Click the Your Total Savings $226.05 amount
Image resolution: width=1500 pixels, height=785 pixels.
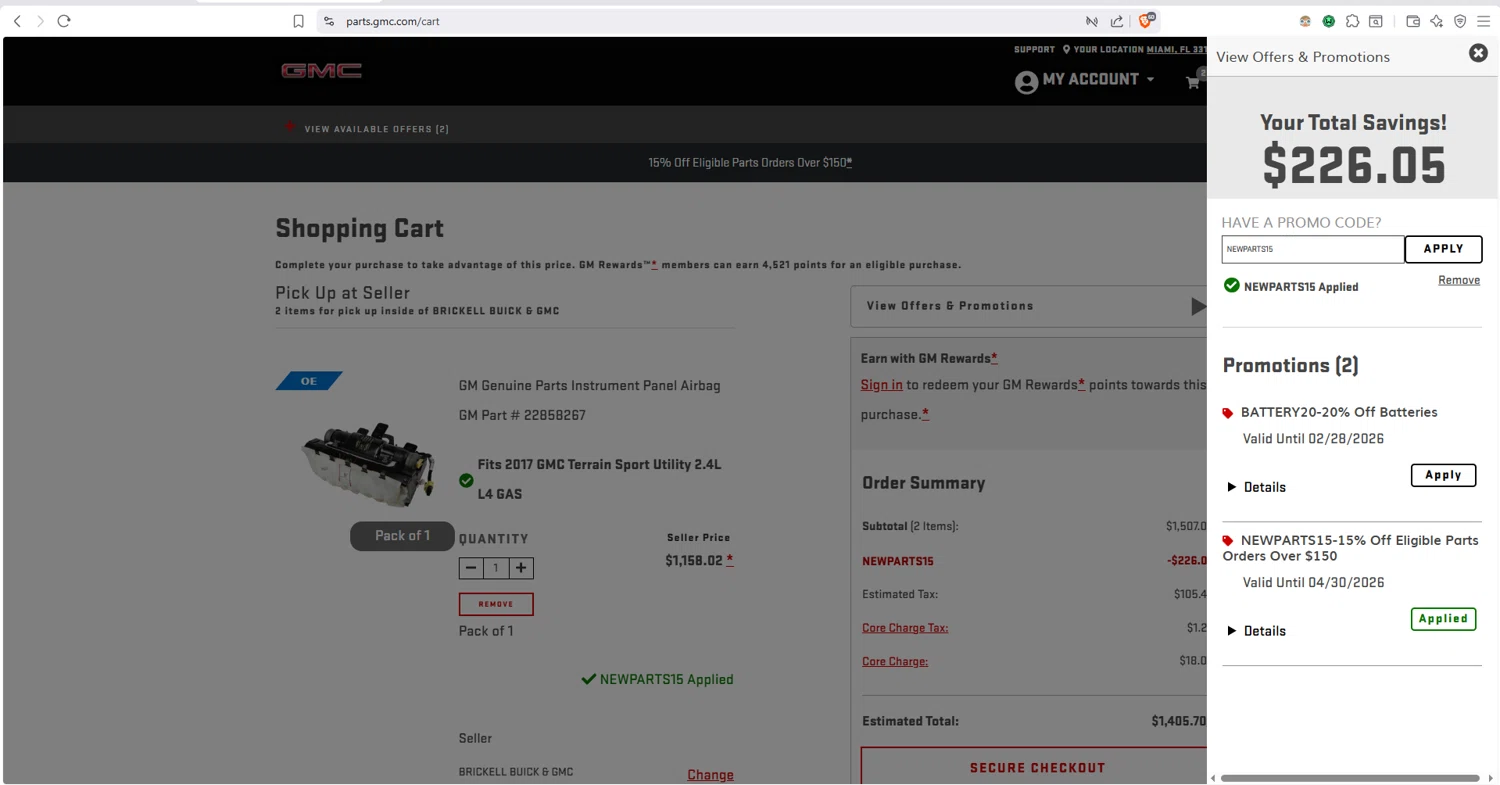(1353, 165)
